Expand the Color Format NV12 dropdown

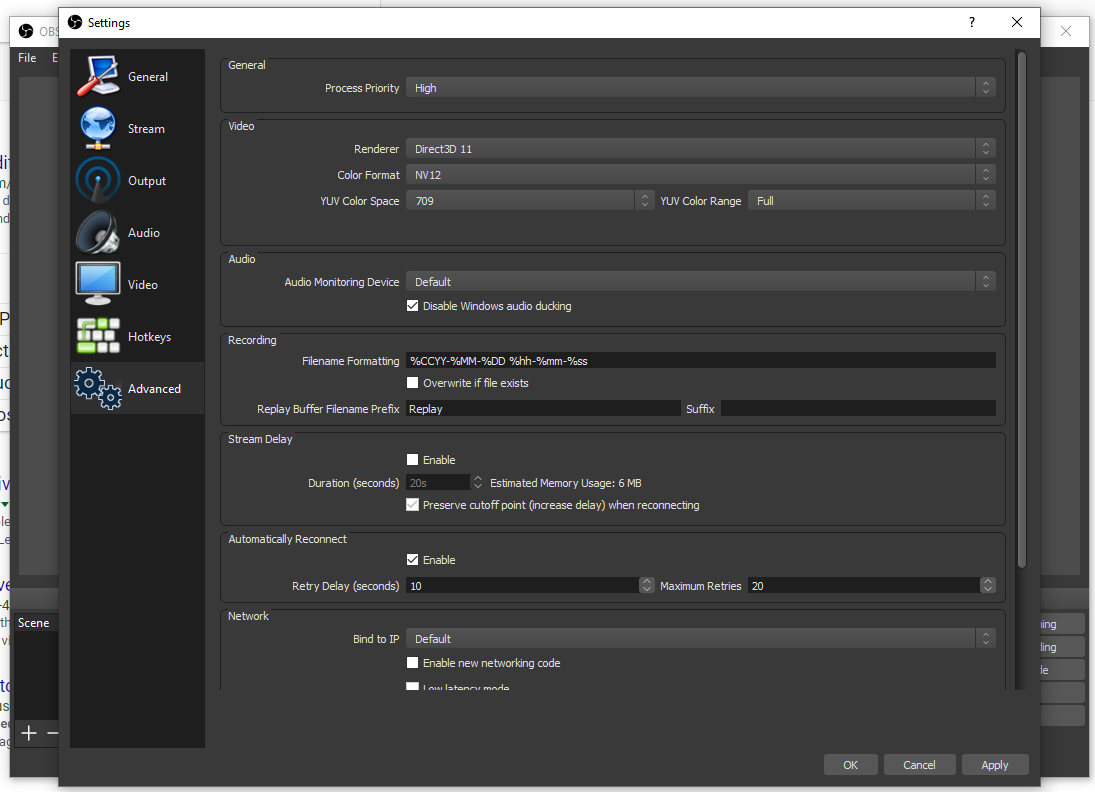tap(700, 175)
